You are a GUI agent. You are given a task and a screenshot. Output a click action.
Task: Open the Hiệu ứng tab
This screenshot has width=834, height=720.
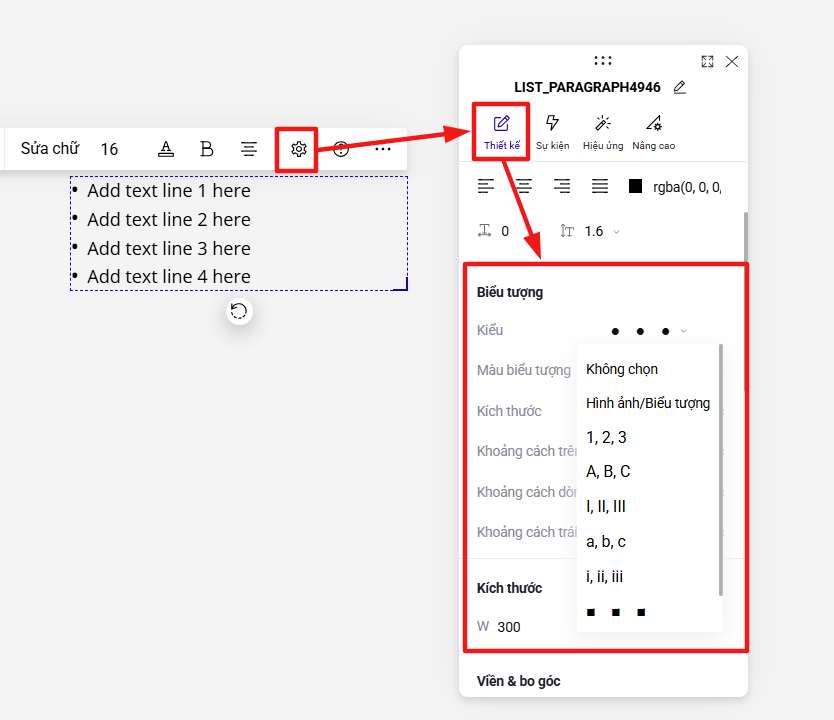(x=603, y=132)
